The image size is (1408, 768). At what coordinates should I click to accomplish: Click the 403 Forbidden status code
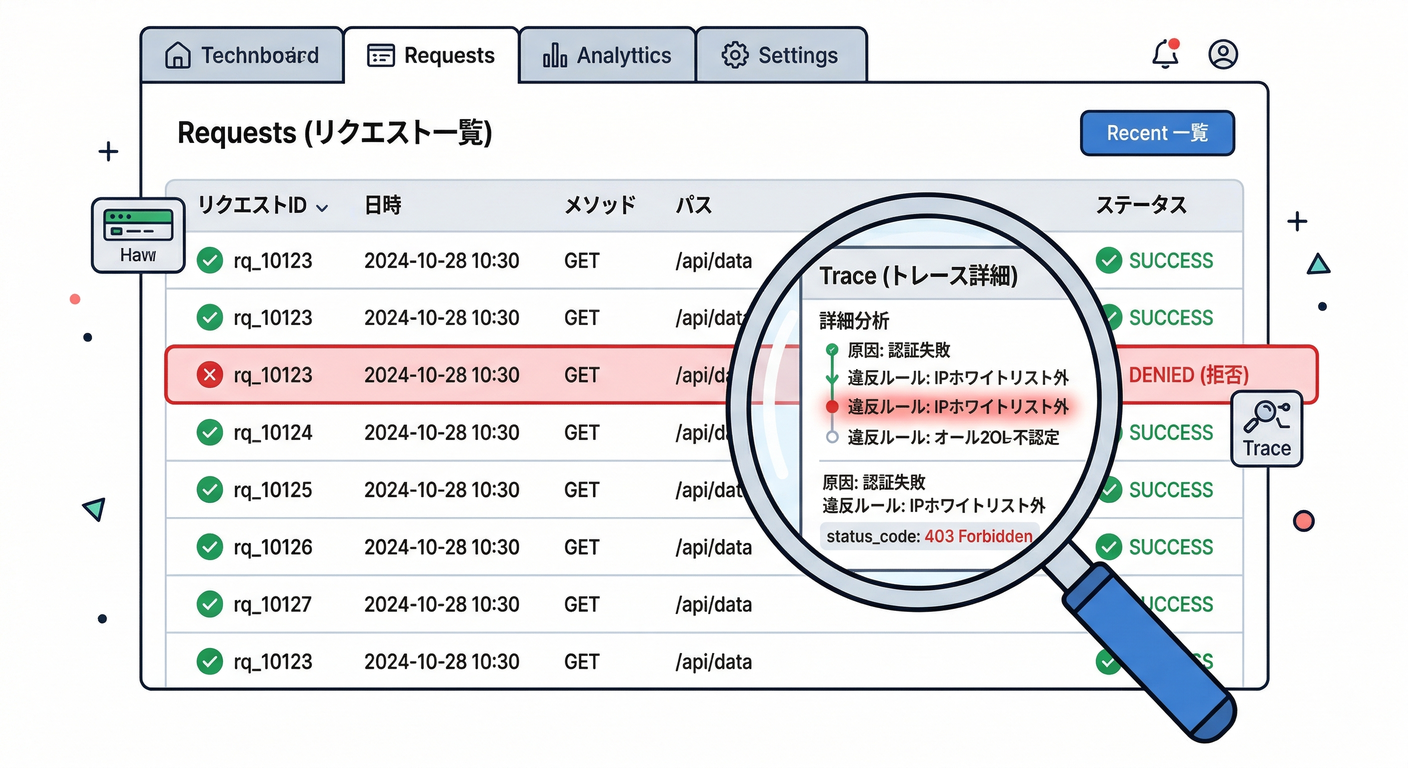pos(977,536)
